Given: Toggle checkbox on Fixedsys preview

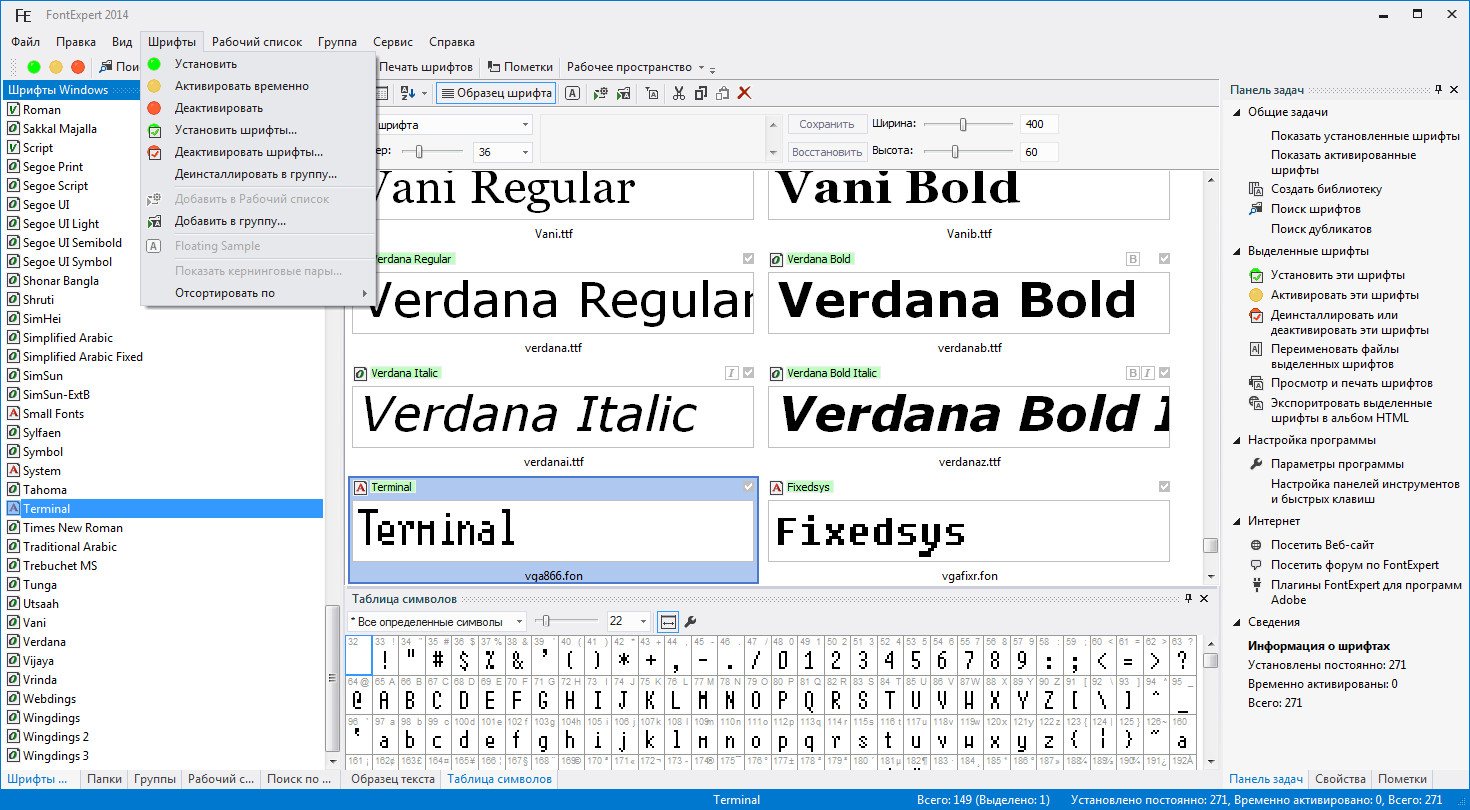Looking at the screenshot, I should pyautogui.click(x=1163, y=487).
